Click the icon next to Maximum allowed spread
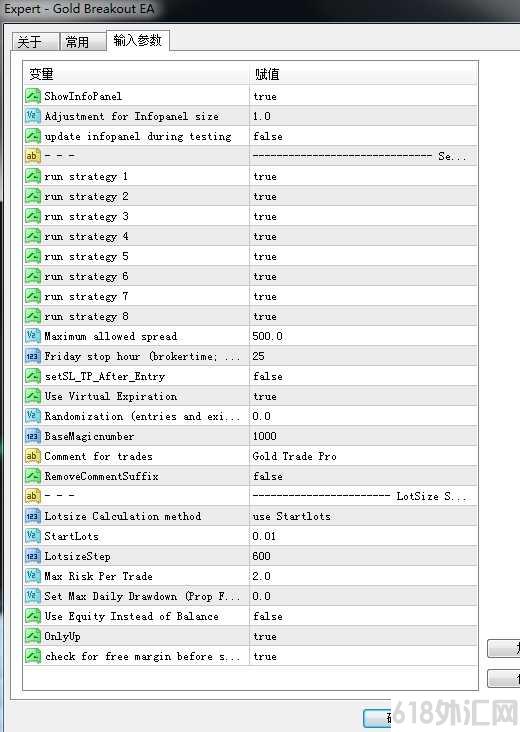The height and width of the screenshot is (732, 520). click(33, 336)
